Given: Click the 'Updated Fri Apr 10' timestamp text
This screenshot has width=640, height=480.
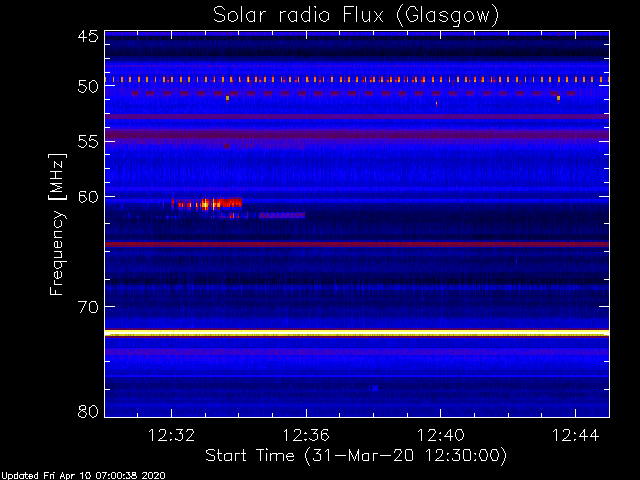Looking at the screenshot, I should (83, 476).
